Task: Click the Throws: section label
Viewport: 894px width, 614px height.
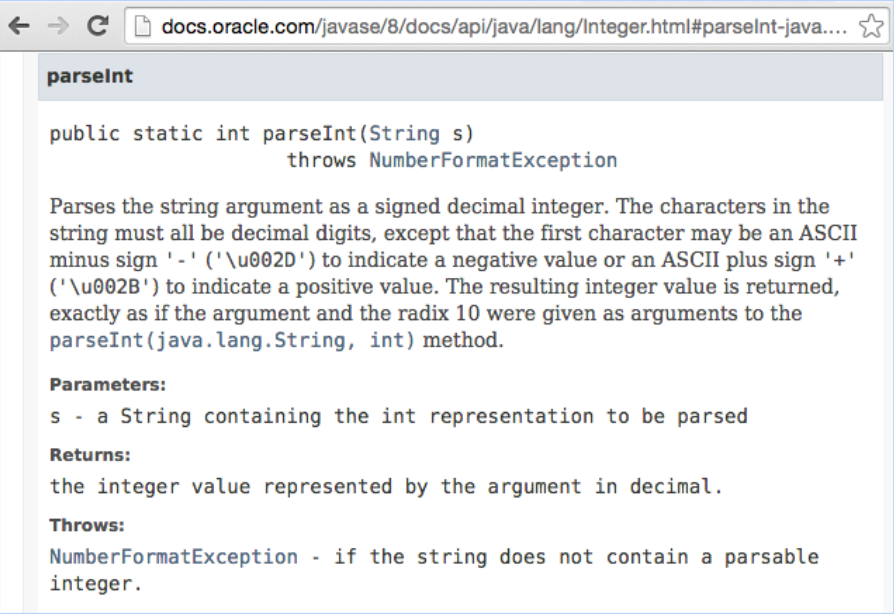Action: tap(87, 525)
